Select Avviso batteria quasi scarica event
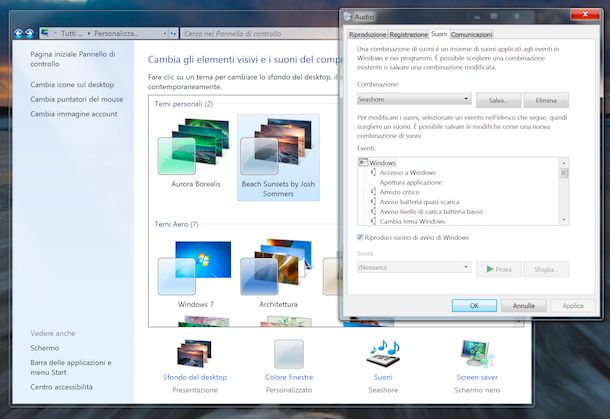Viewport: 610px width, 419px height. [x=419, y=202]
